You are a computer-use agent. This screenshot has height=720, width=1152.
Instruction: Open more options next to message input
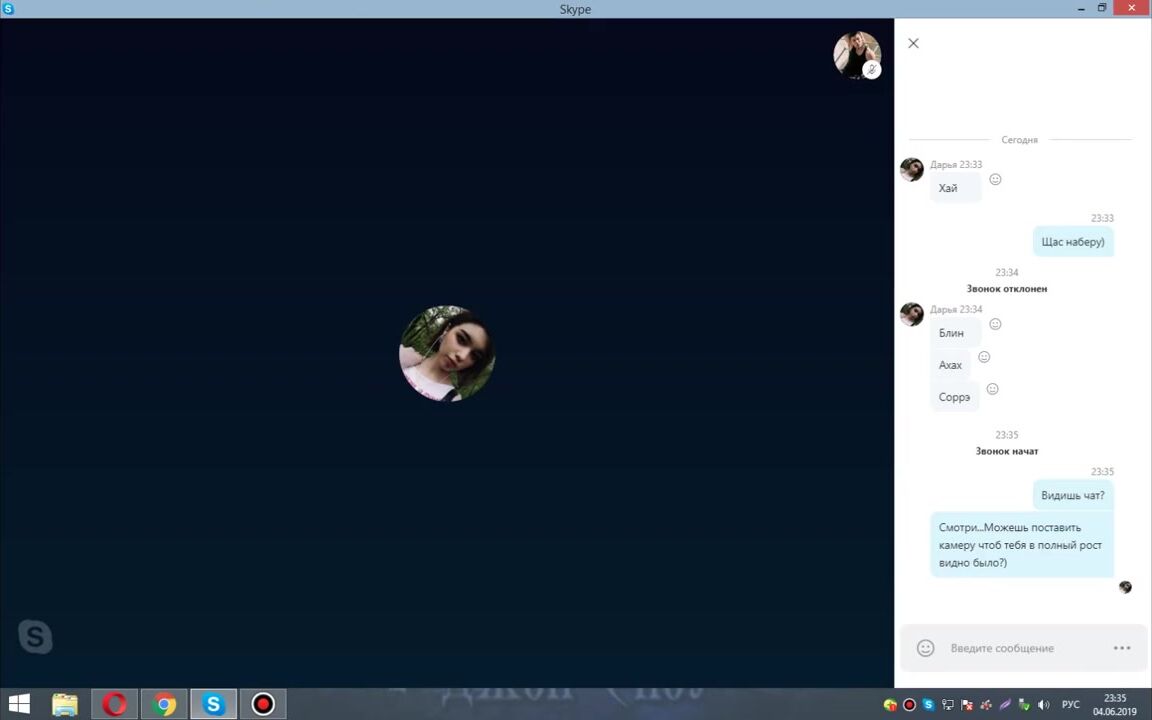pos(1122,648)
